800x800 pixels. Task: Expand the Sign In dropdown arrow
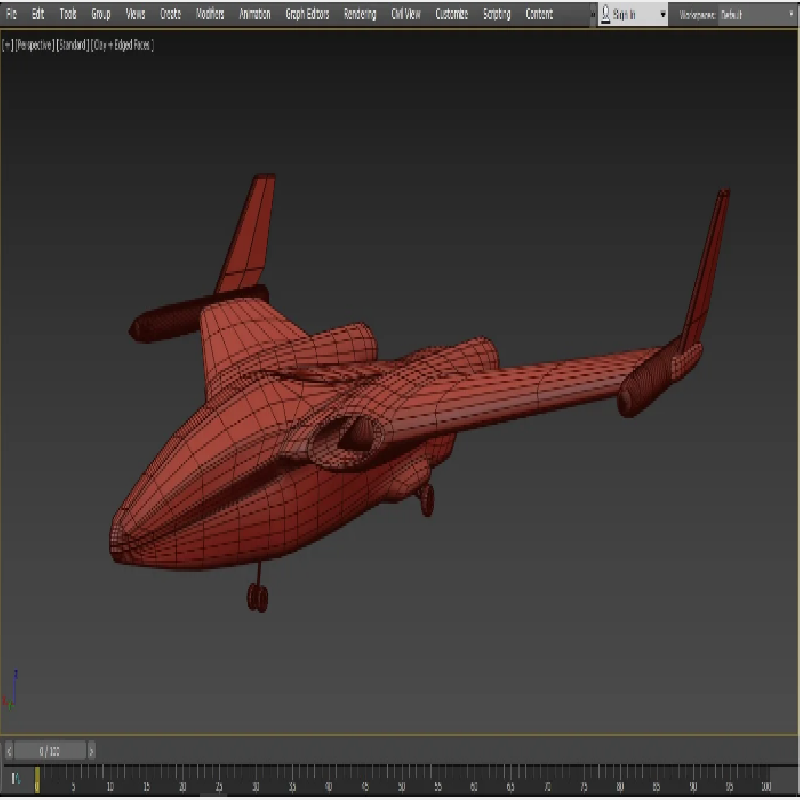click(x=662, y=15)
